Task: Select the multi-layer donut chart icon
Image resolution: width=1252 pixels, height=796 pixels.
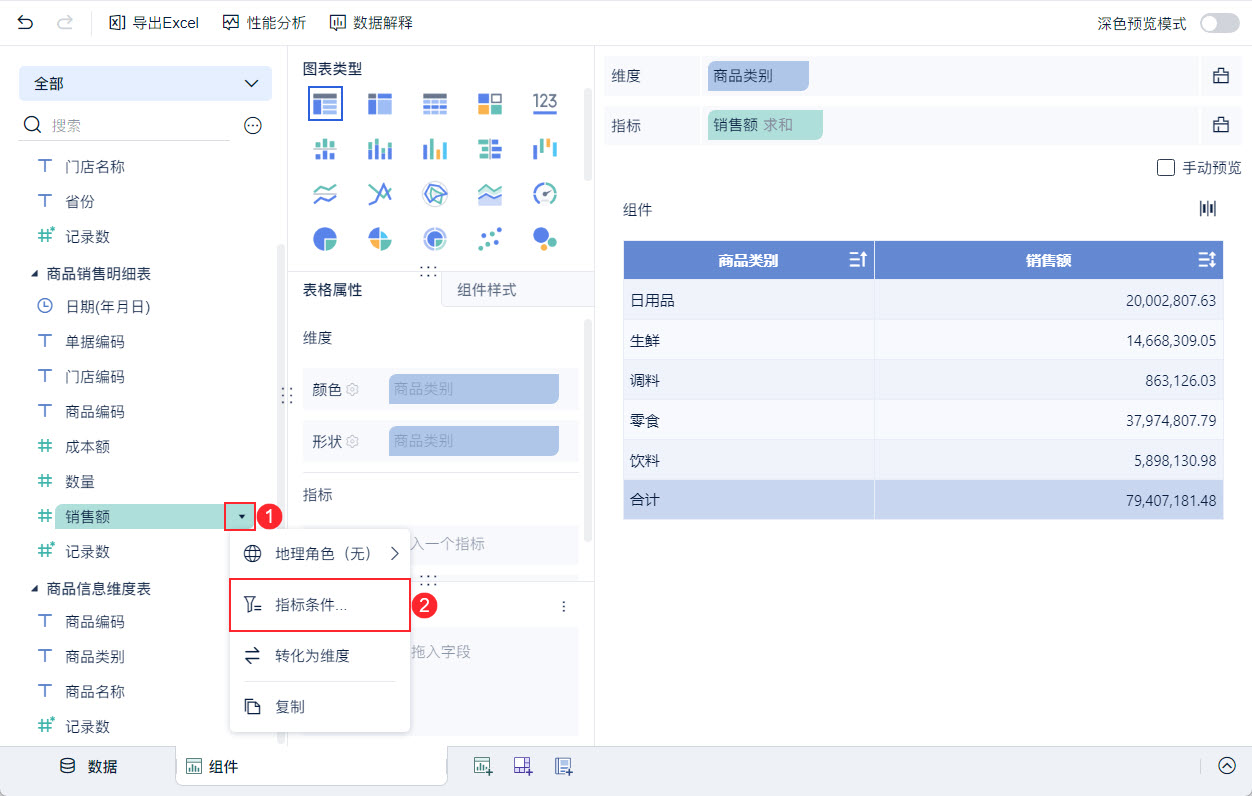Action: [x=435, y=239]
